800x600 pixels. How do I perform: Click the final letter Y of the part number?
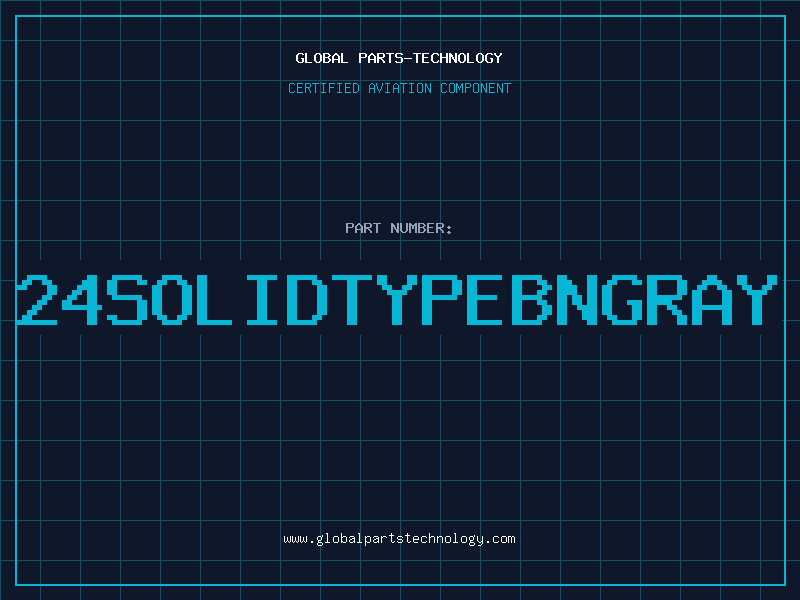coord(755,299)
